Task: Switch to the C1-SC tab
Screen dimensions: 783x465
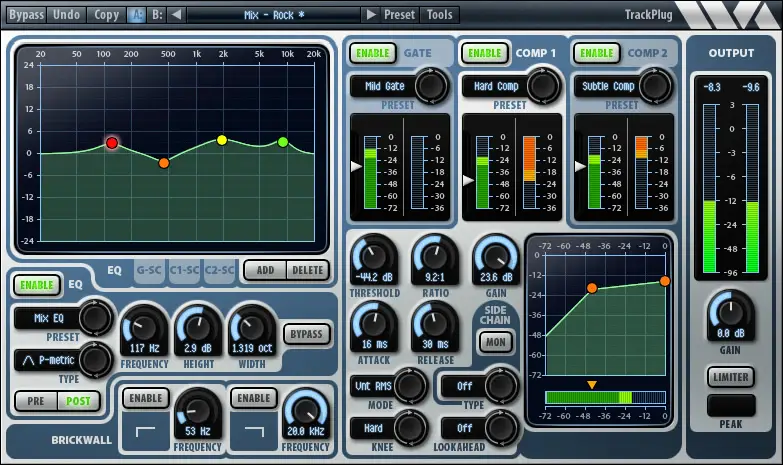Action: (184, 270)
